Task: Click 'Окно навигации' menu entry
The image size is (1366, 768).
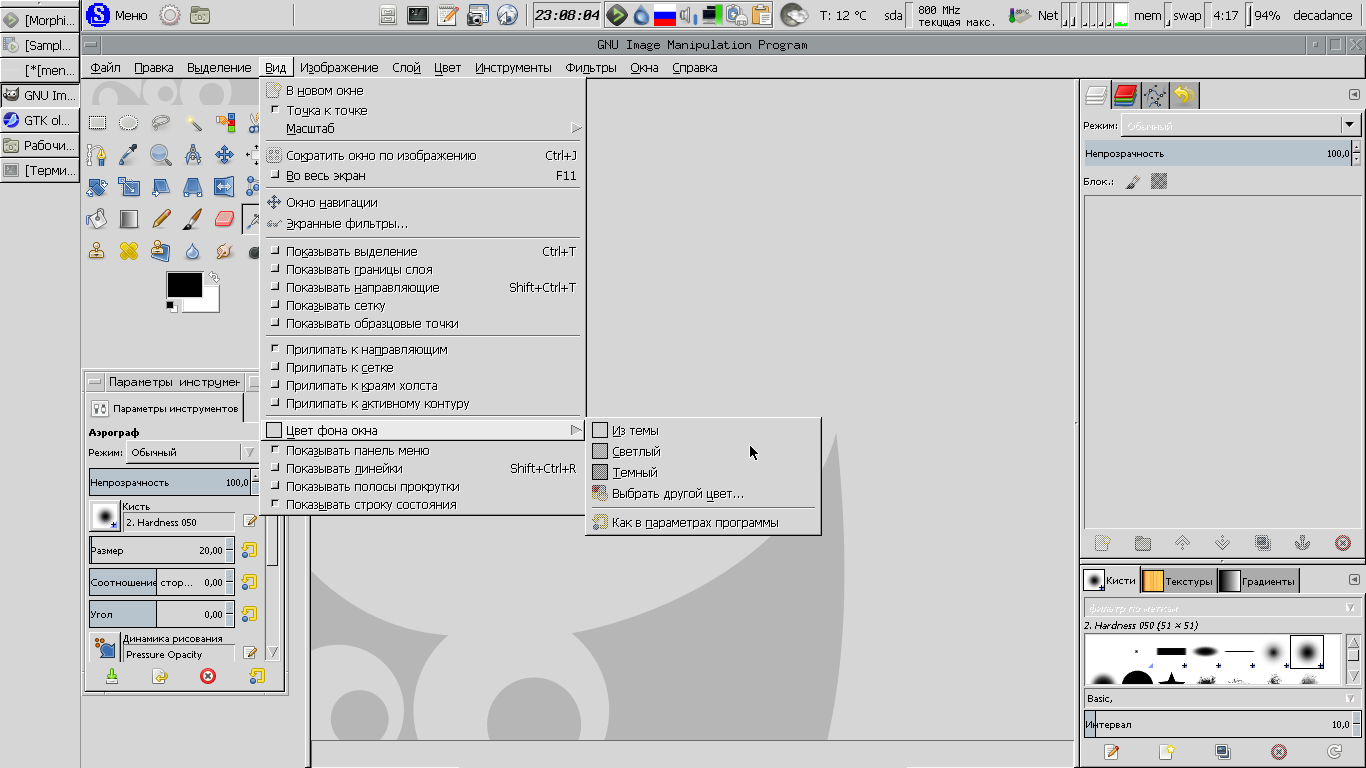Action: [x=422, y=202]
